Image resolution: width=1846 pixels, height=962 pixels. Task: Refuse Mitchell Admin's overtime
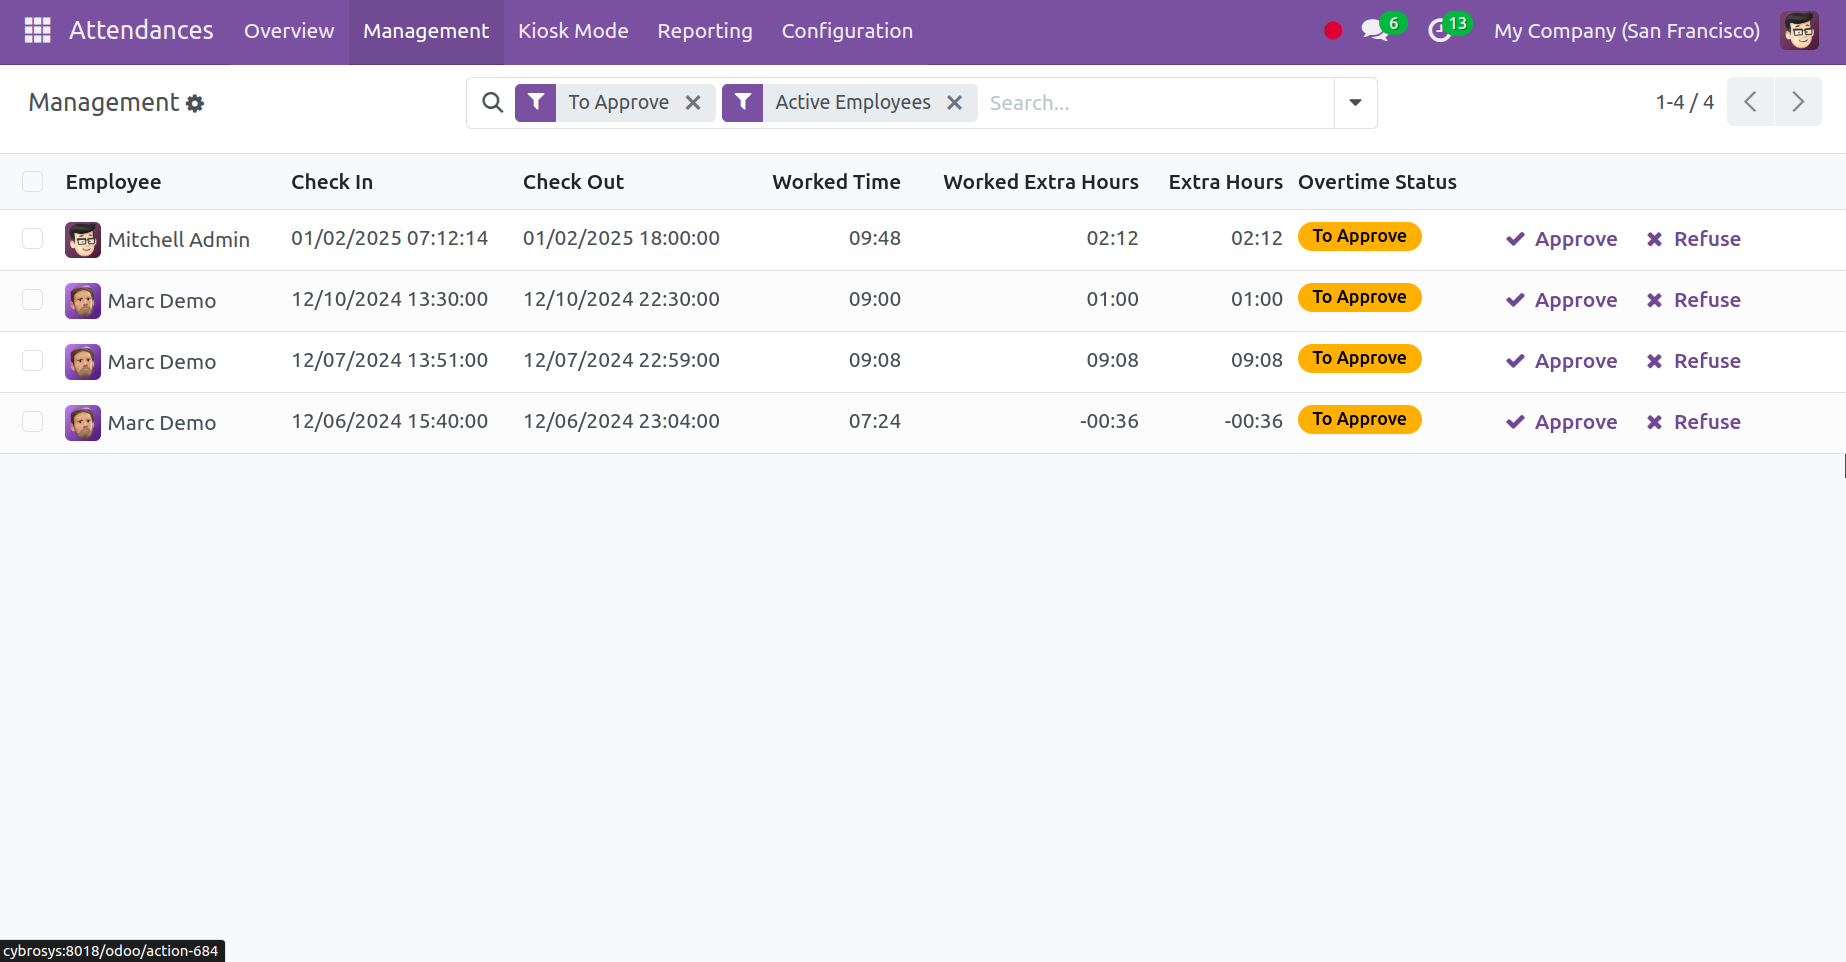(x=1693, y=239)
